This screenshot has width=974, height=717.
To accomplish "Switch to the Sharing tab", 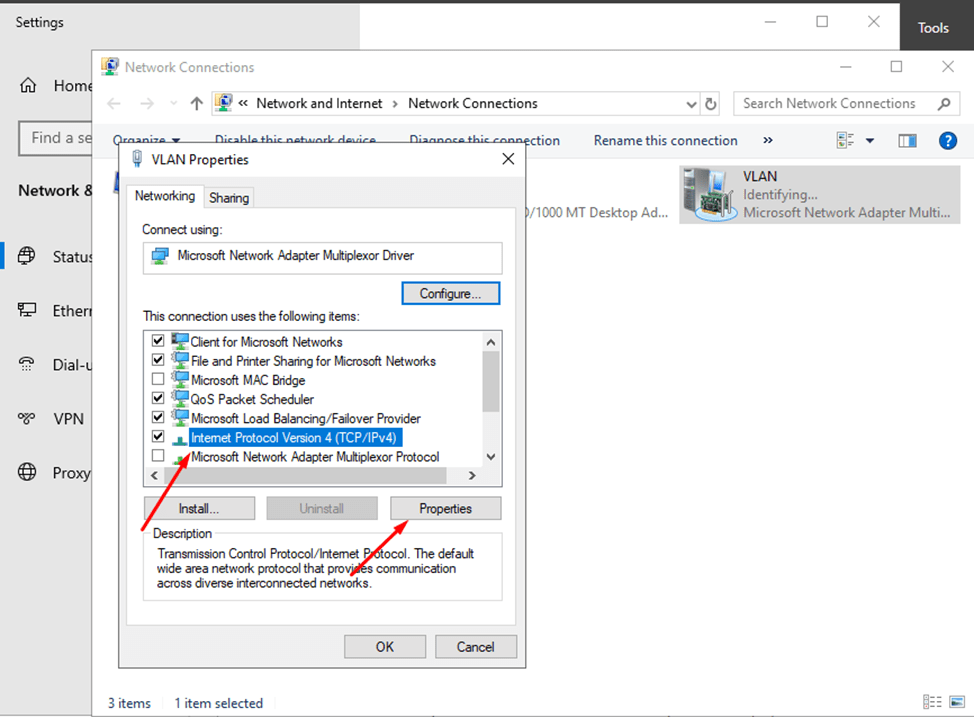I will click(x=228, y=197).
